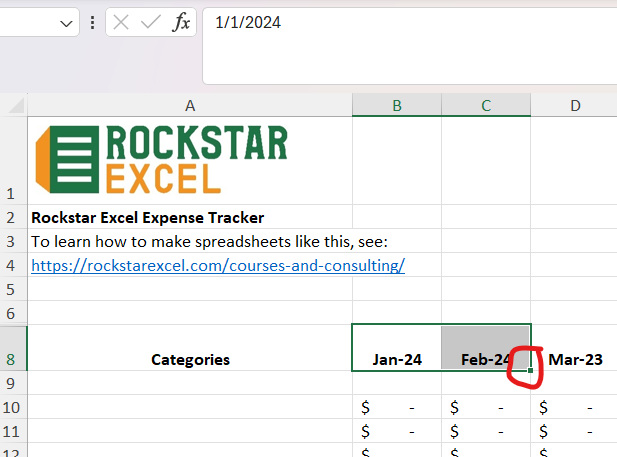Select column A header
The image size is (617, 457).
[190, 106]
